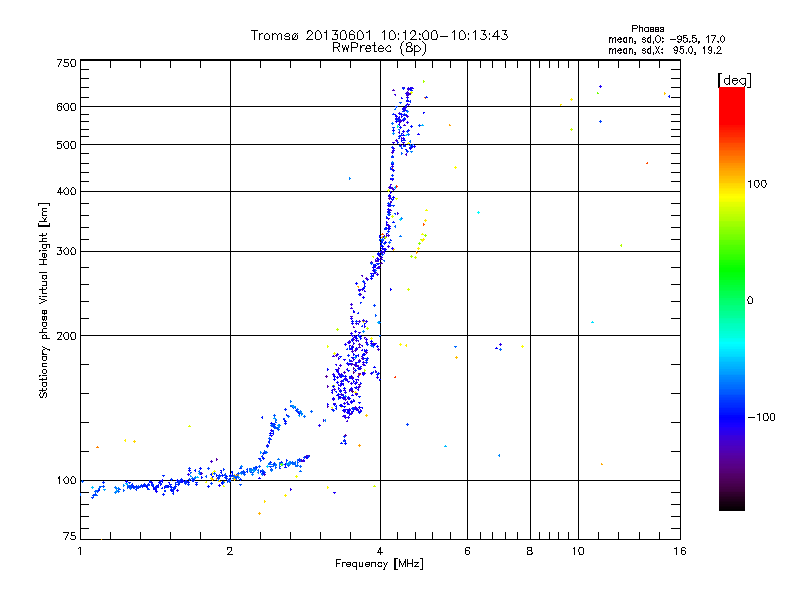Viewport: 800px width, 600px height.
Task: Click x-axis tick label '6'
Action: pos(467,551)
